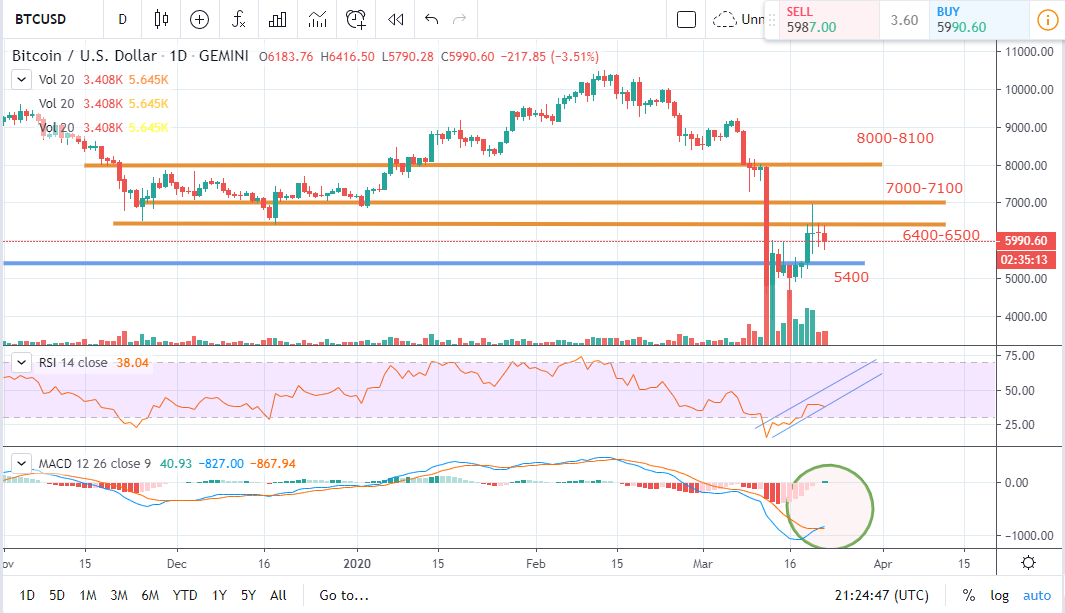Click the RSI value 38.04

pyautogui.click(x=132, y=363)
